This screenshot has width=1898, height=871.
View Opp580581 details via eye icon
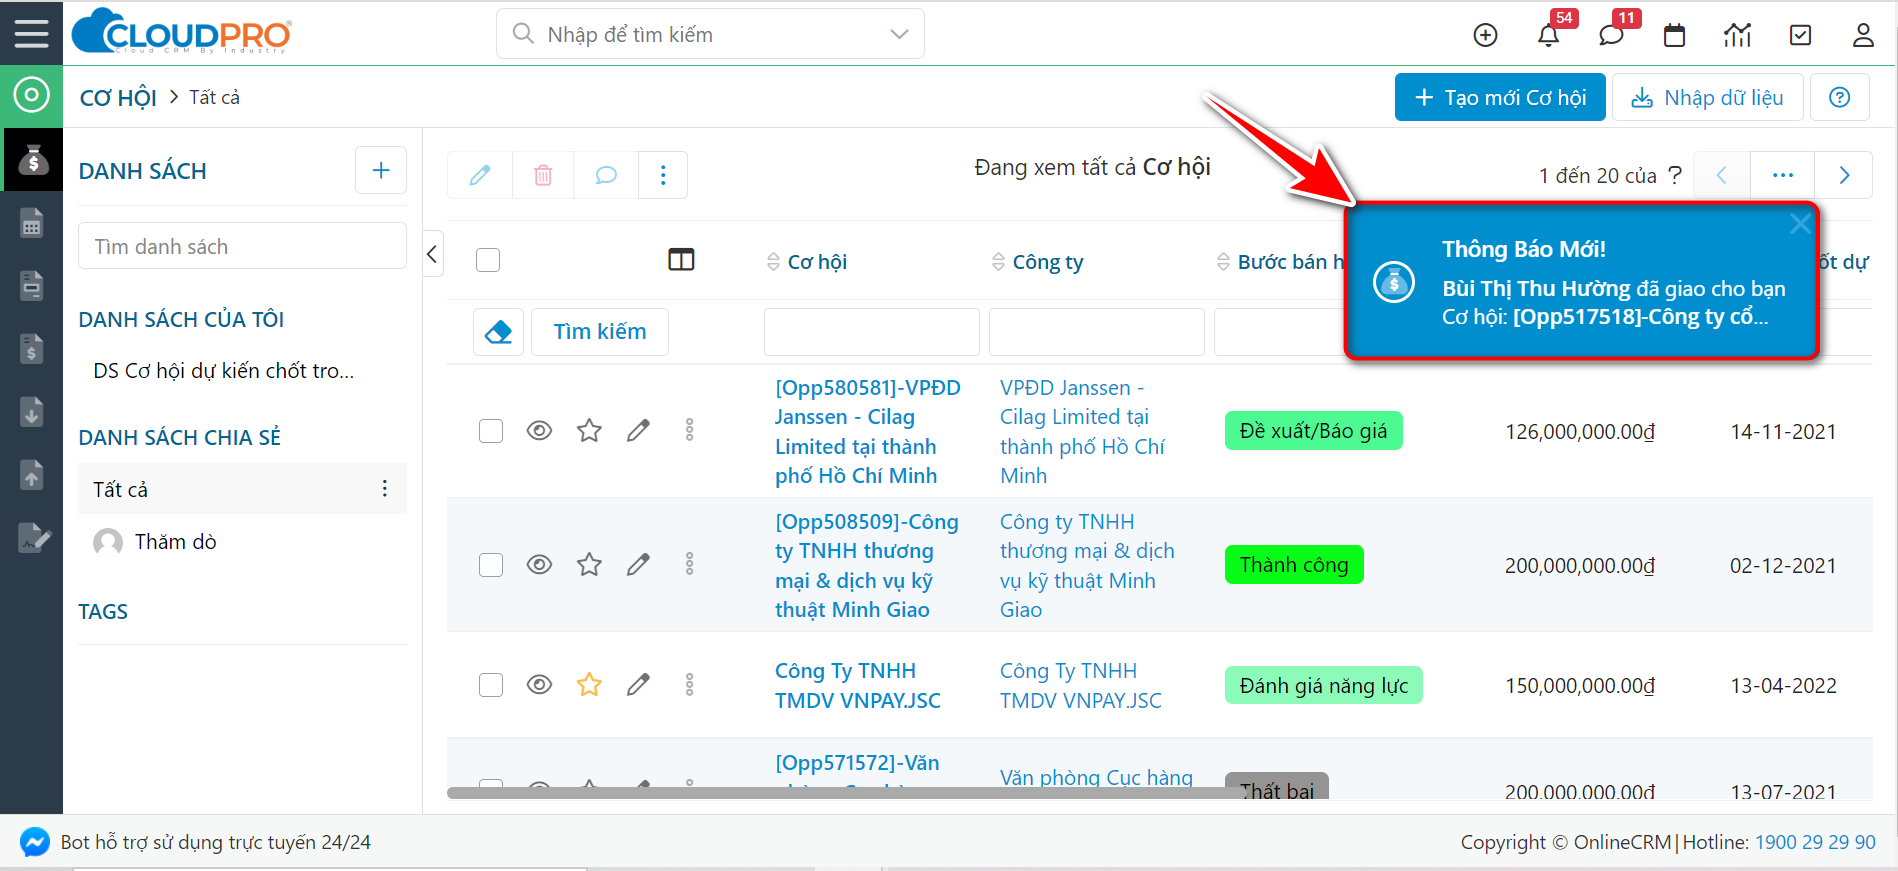[x=539, y=431]
